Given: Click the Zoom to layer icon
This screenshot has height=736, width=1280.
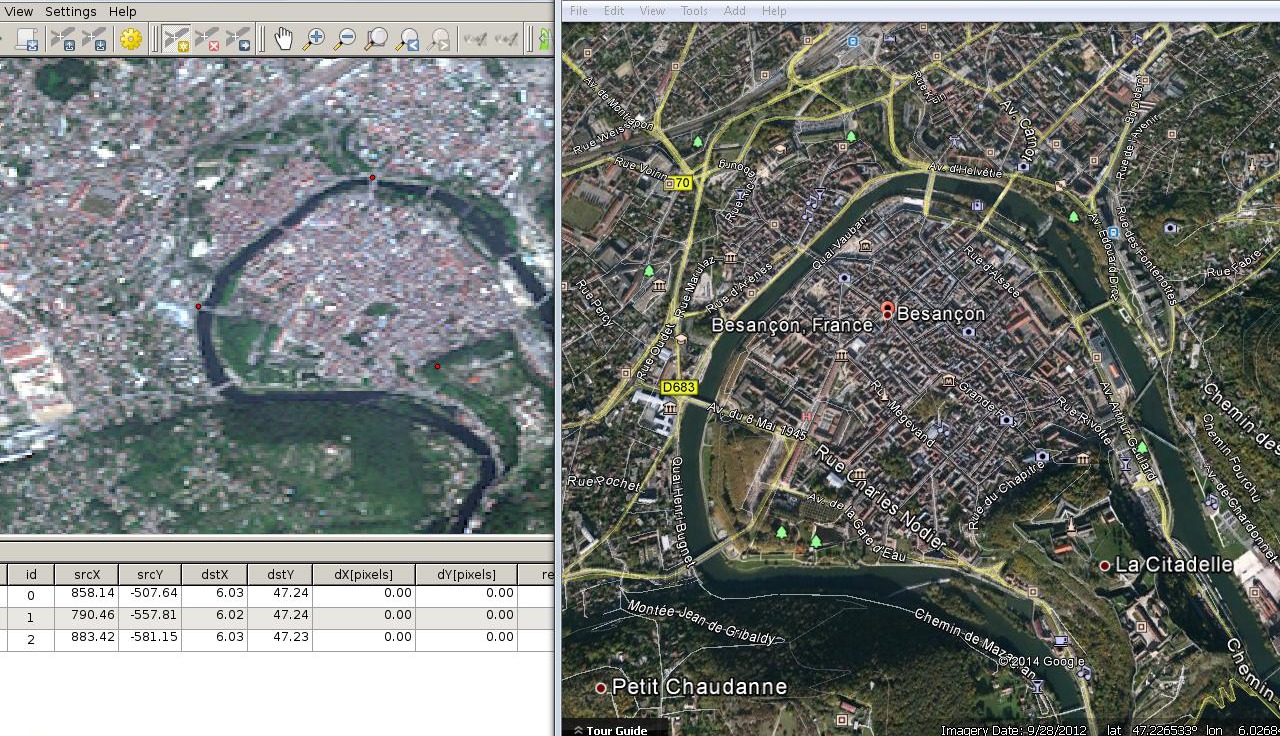Looking at the screenshot, I should point(376,40).
